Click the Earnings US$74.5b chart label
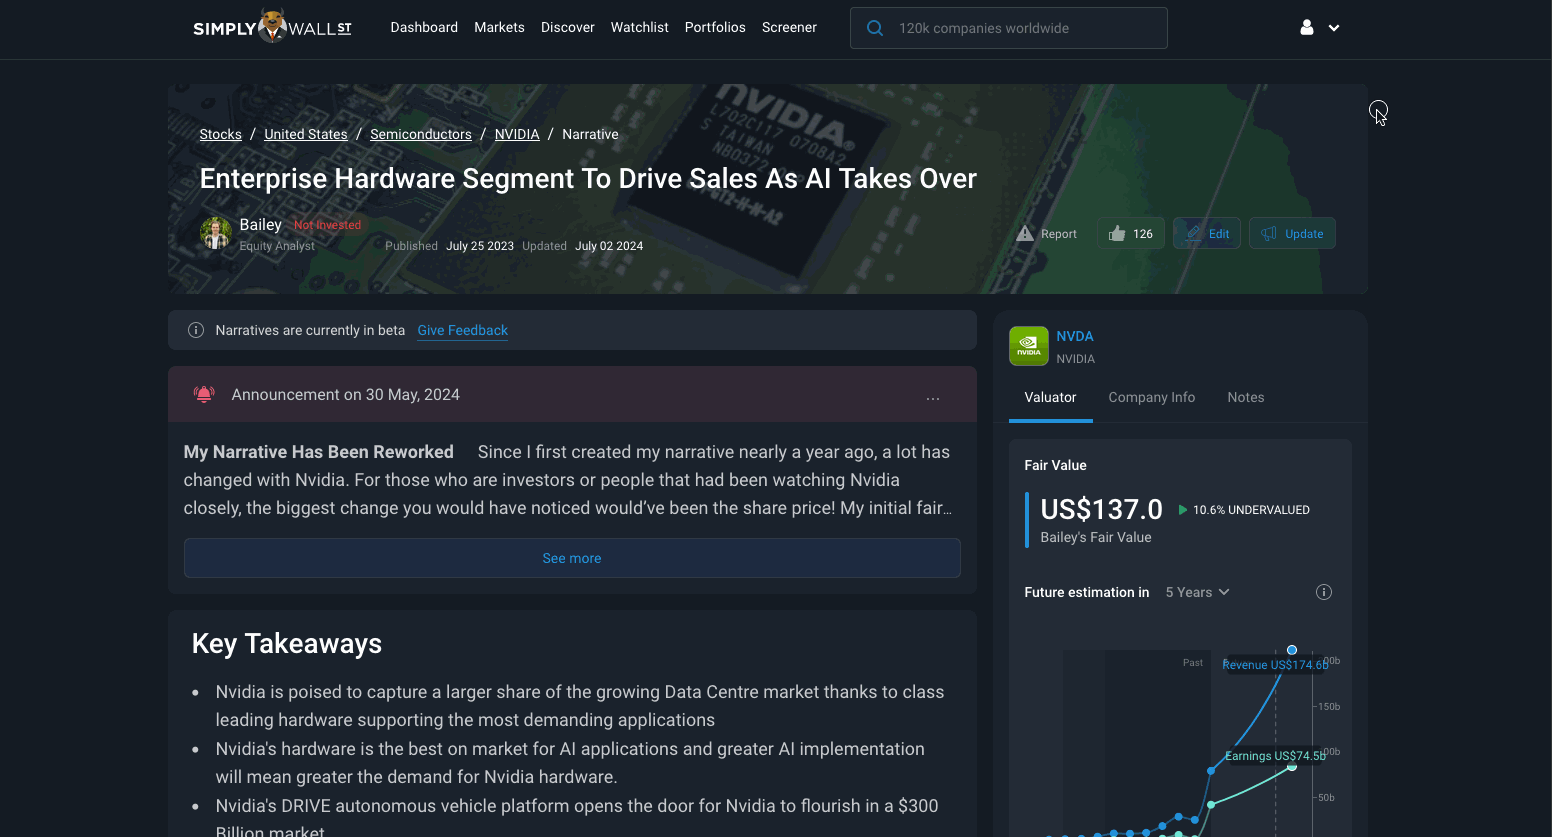The height and width of the screenshot is (837, 1552). [x=1275, y=756]
